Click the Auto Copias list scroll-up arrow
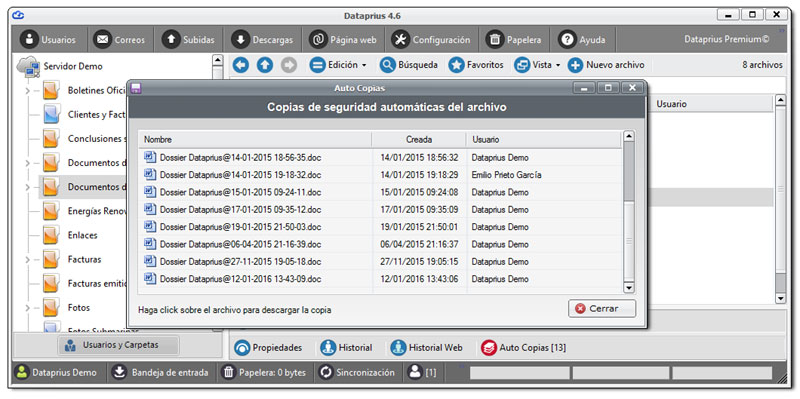Screen dimensions: 800x399 tap(629, 136)
